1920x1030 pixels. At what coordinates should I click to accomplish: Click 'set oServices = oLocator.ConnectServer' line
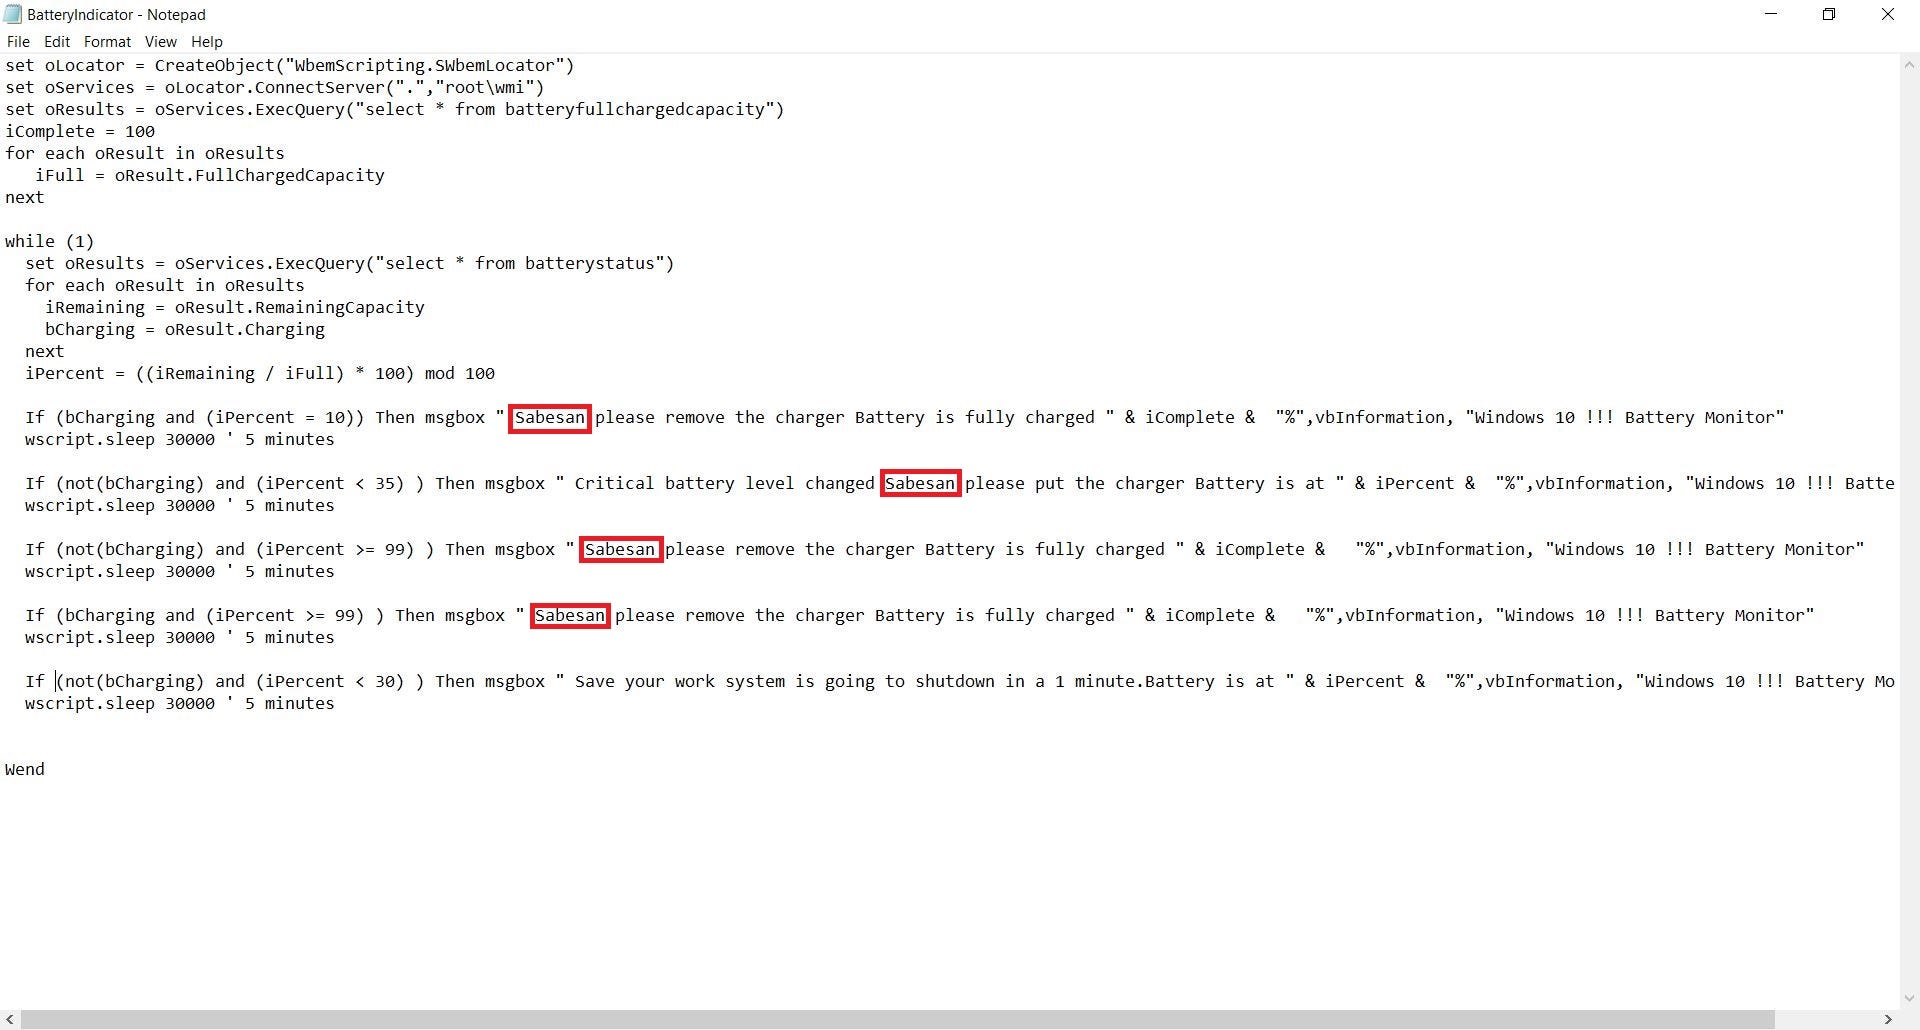click(x=275, y=88)
